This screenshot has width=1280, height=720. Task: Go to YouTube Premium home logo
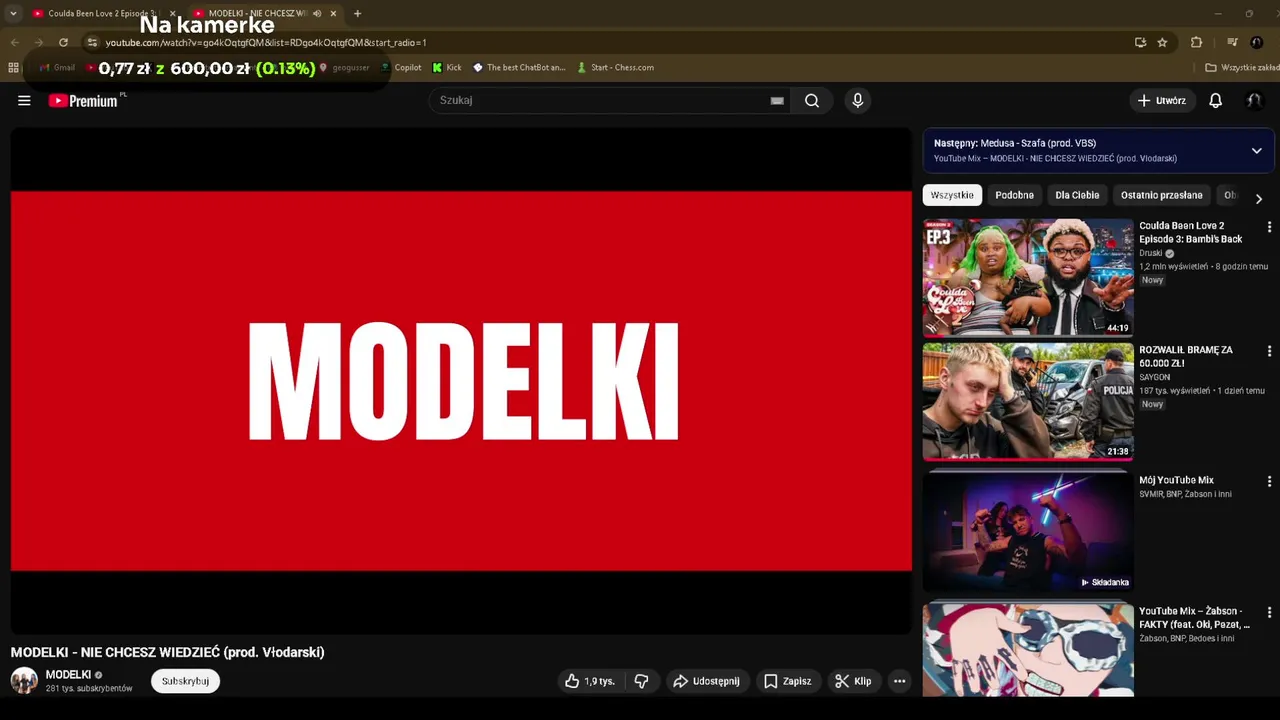coord(83,100)
